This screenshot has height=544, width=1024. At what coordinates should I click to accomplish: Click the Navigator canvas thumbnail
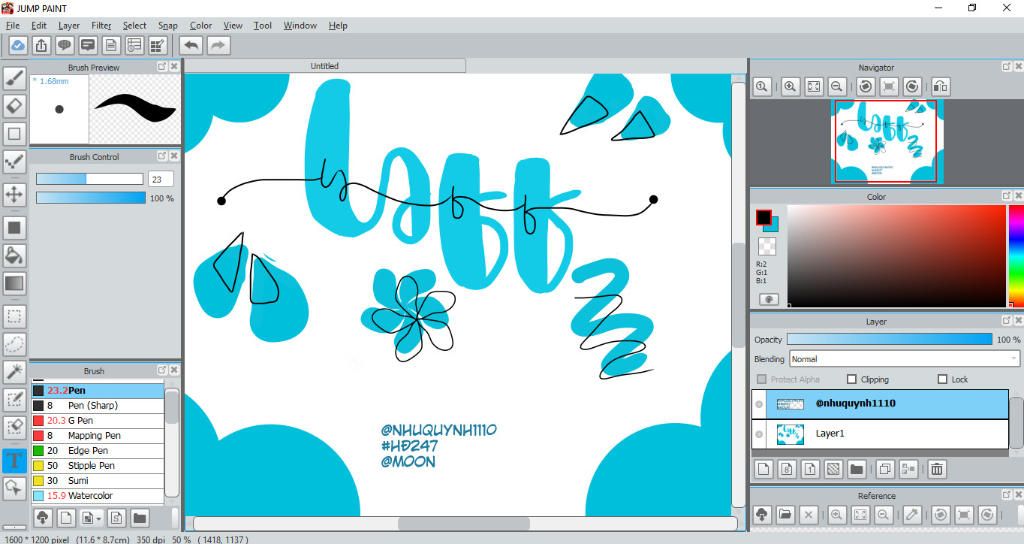(887, 141)
